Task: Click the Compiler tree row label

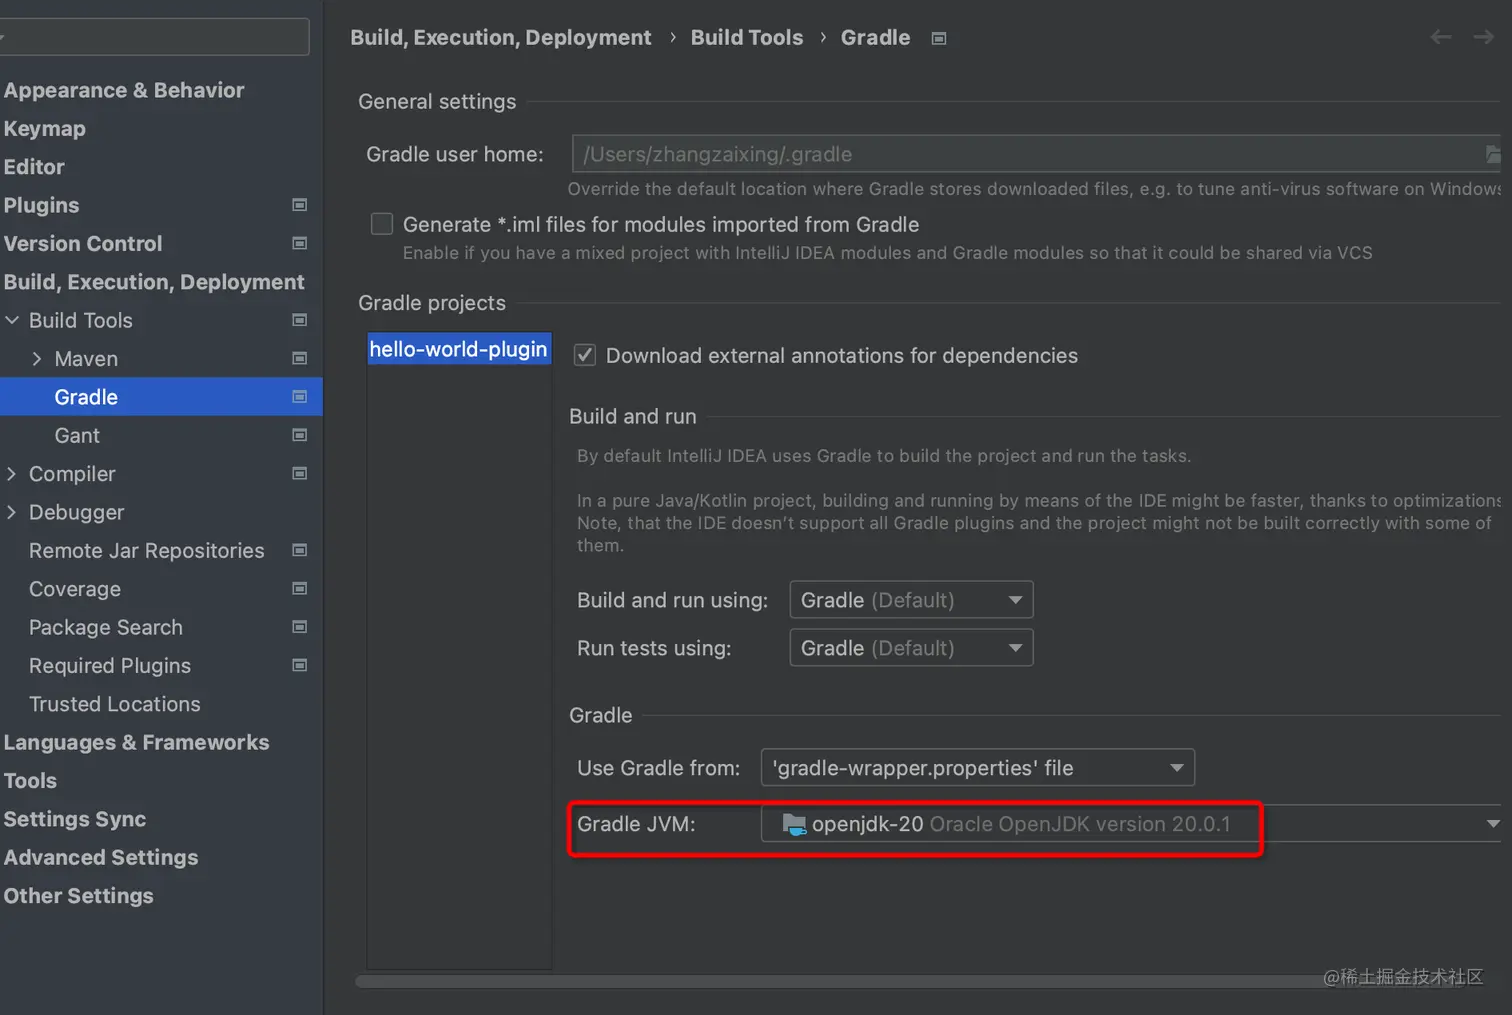Action: 72,473
